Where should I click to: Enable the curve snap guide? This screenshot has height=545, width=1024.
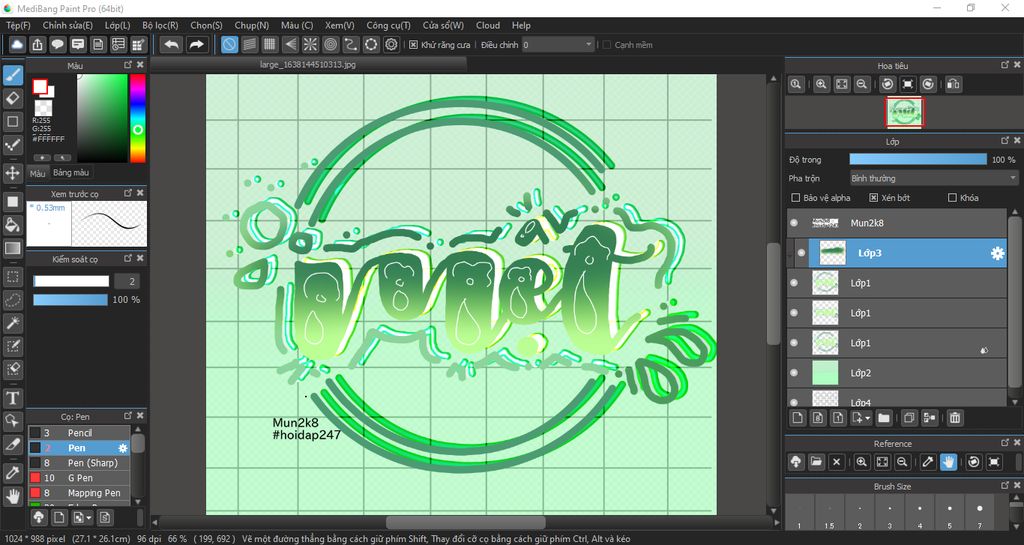[351, 44]
